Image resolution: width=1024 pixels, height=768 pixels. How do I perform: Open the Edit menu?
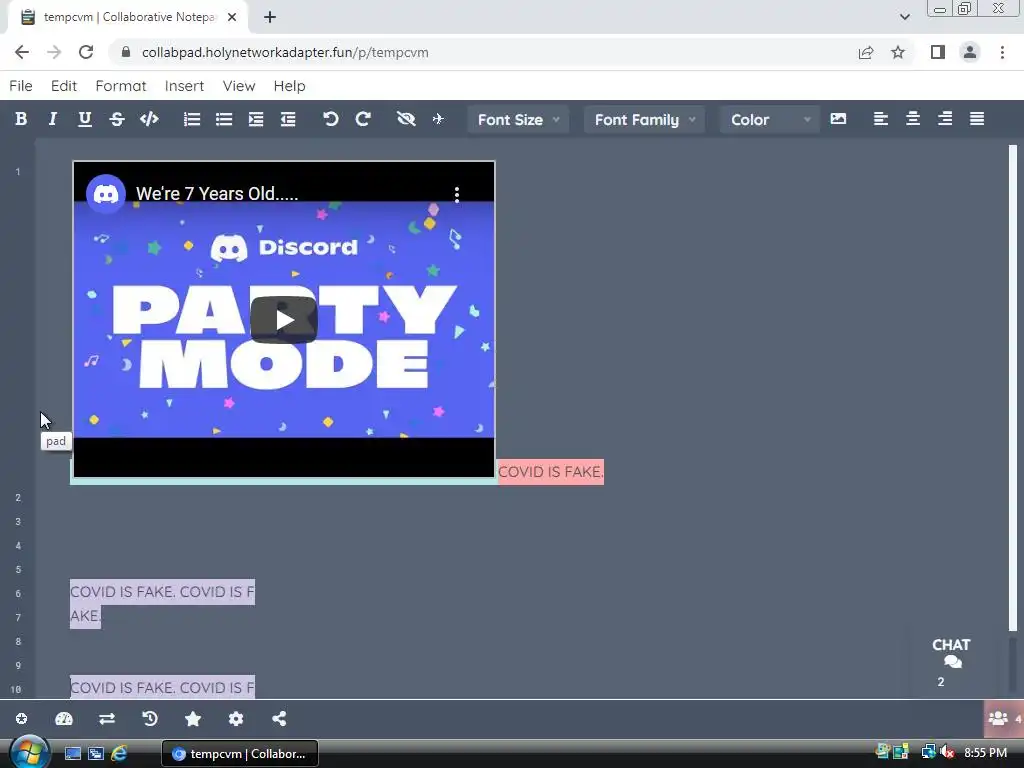point(63,86)
